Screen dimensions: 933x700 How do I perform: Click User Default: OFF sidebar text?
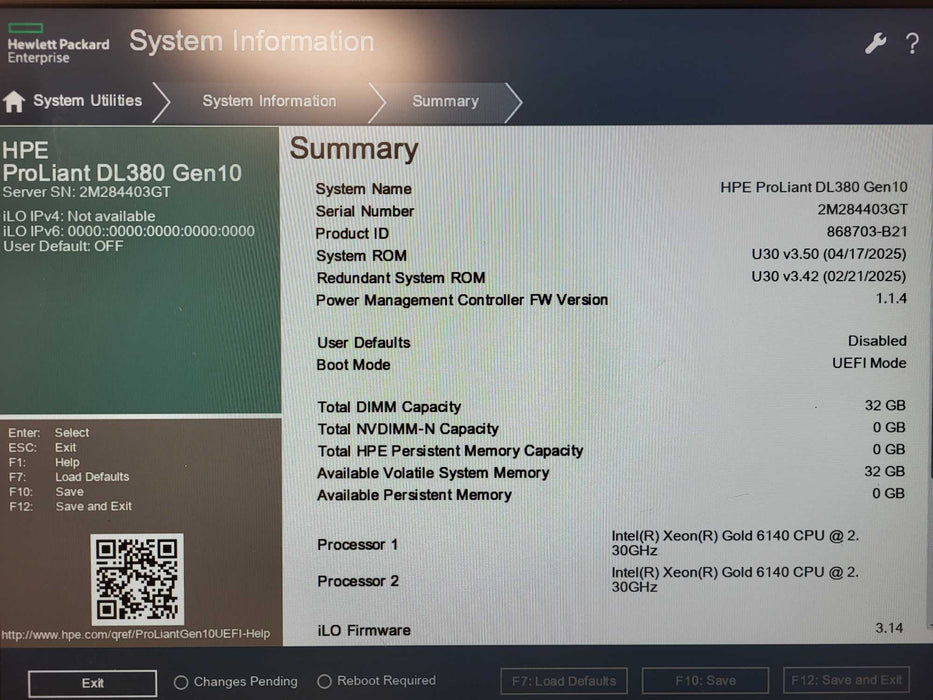(63, 246)
